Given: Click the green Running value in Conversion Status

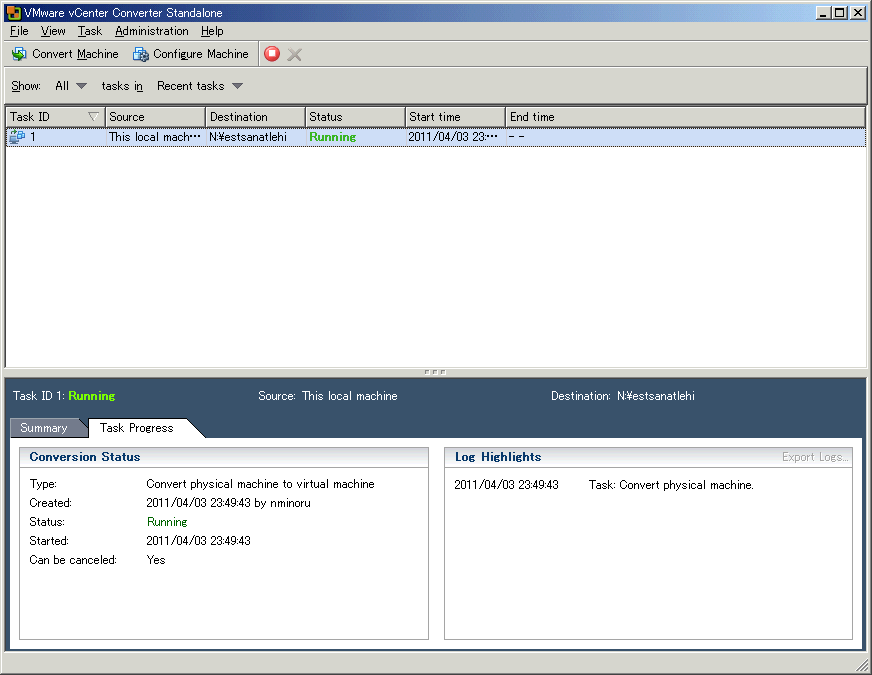Looking at the screenshot, I should (167, 522).
